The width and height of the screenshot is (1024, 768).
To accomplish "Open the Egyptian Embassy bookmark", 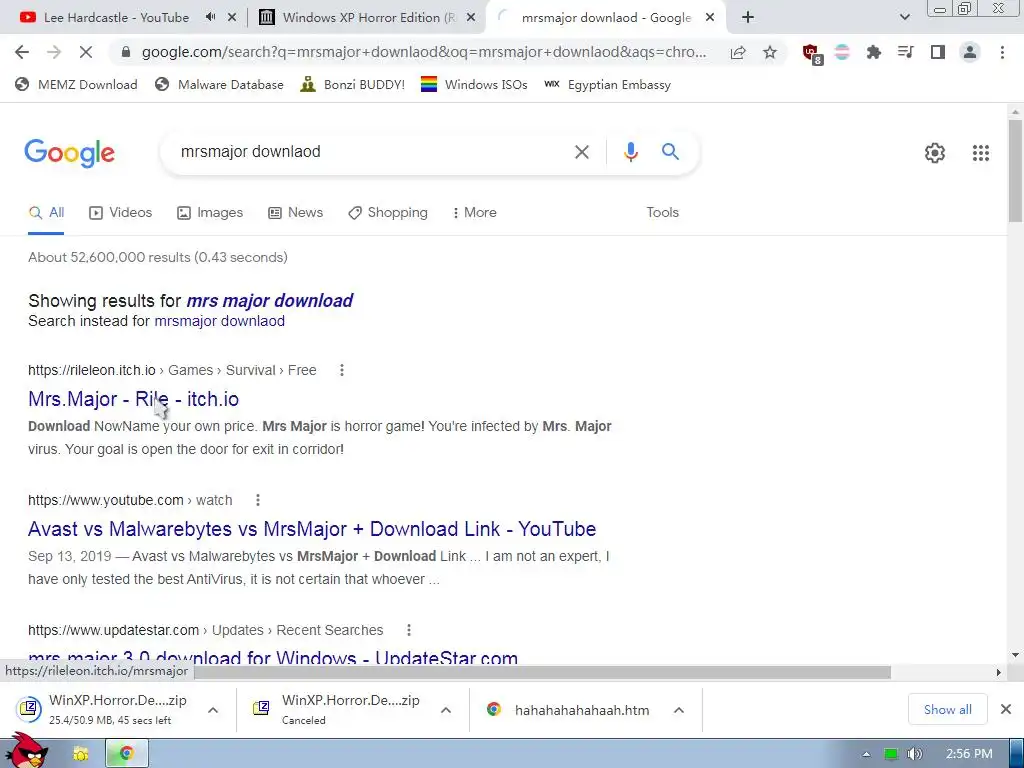I will tap(607, 85).
